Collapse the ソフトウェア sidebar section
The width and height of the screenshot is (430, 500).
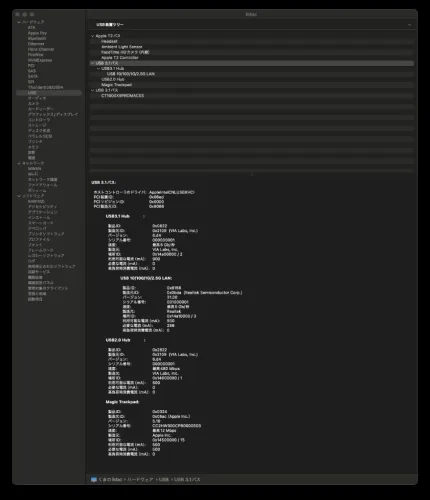[x=19, y=196]
